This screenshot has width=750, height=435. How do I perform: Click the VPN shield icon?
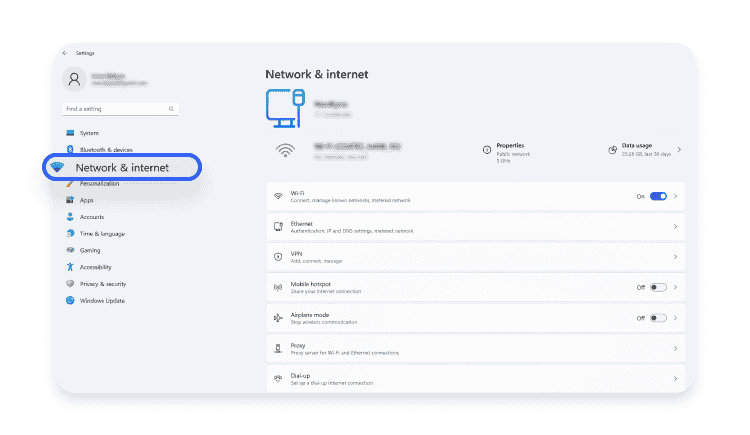278,257
